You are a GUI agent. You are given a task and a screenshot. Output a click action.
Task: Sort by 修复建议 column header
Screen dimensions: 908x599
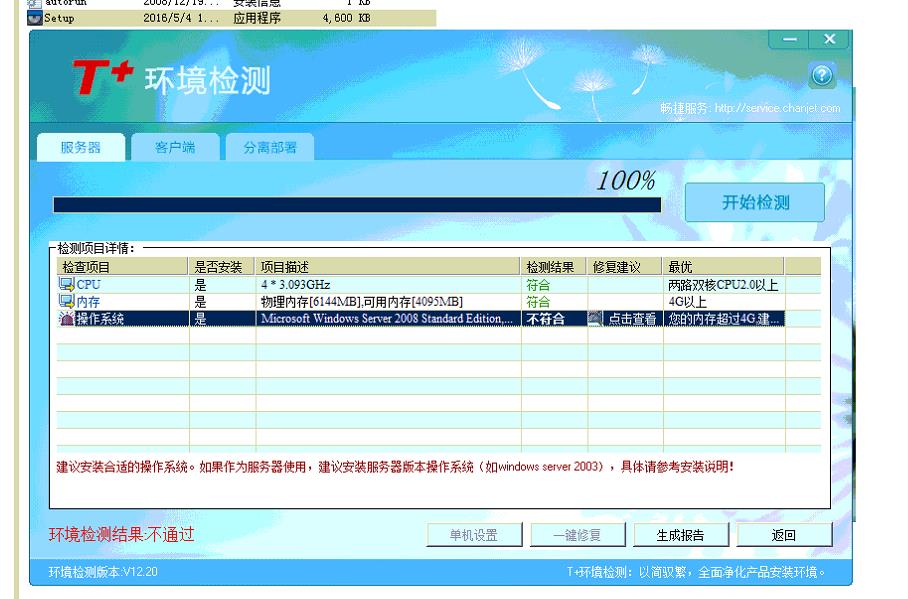tap(624, 266)
